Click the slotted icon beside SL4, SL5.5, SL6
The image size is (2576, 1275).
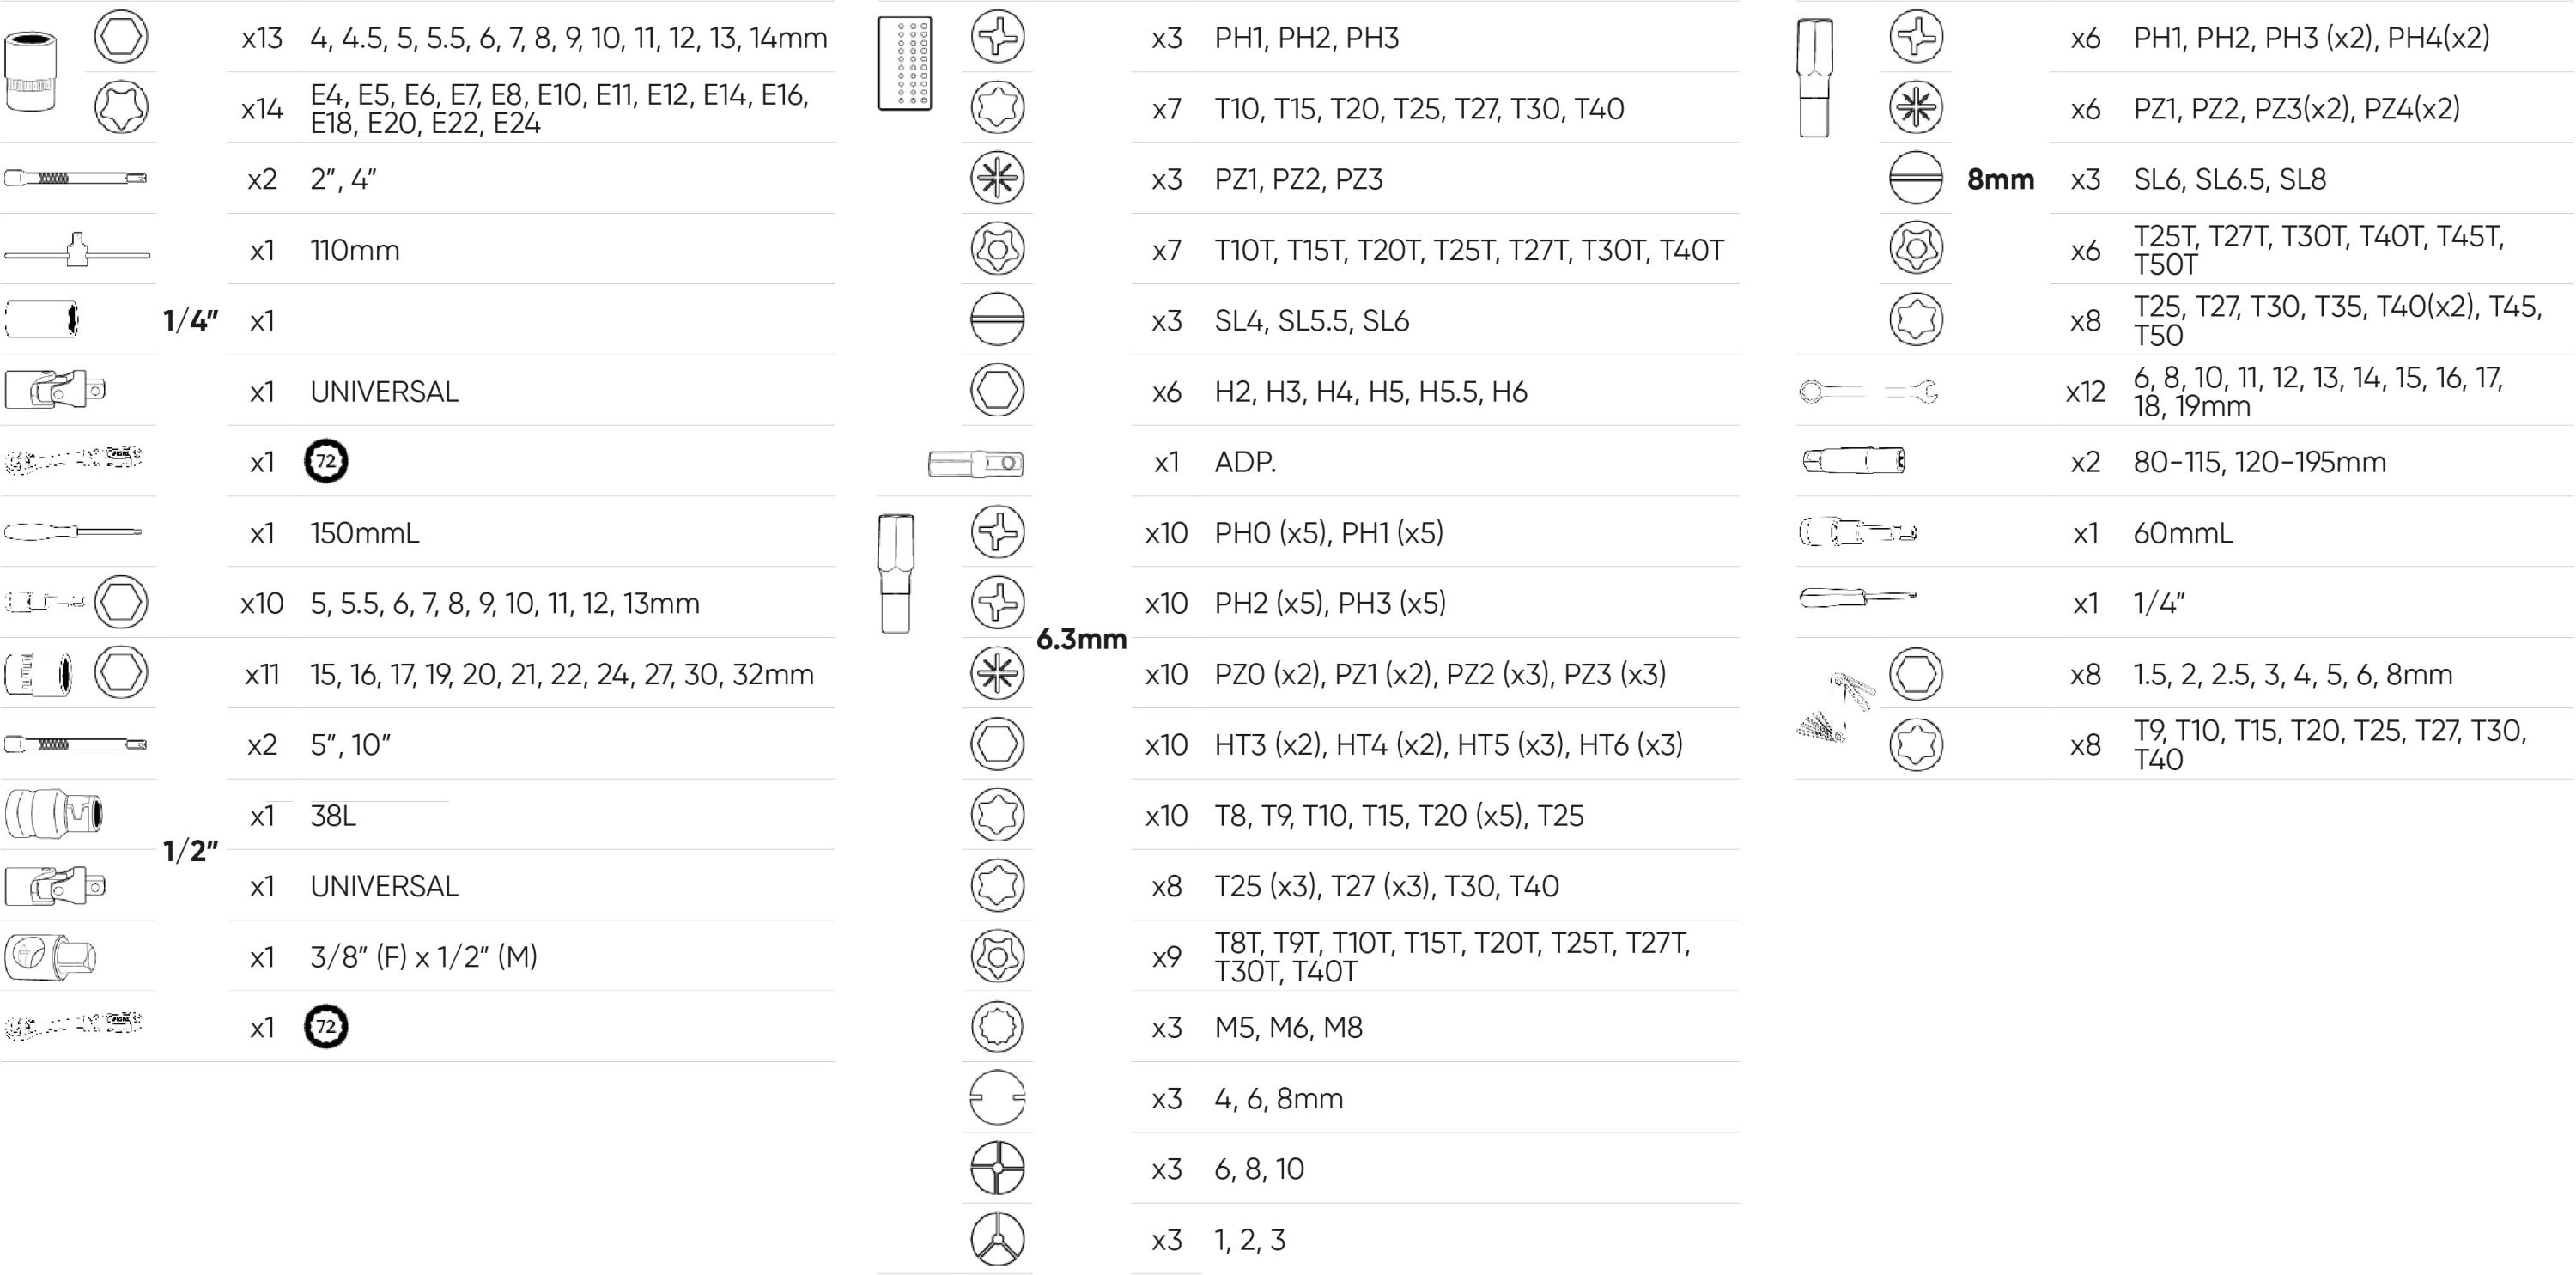(997, 320)
